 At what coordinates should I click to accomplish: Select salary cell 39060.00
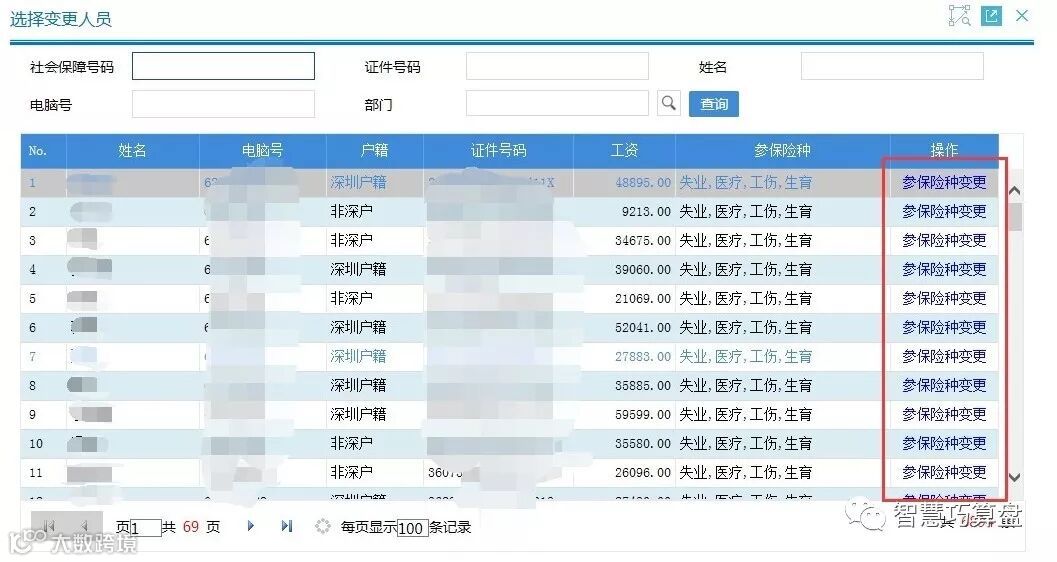[642, 270]
